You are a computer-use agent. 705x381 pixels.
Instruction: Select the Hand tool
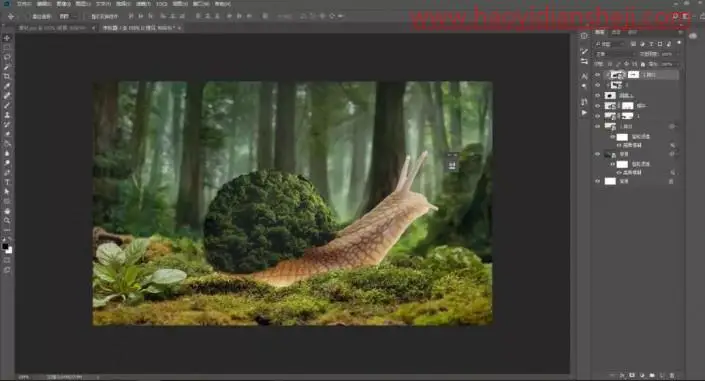click(7, 211)
